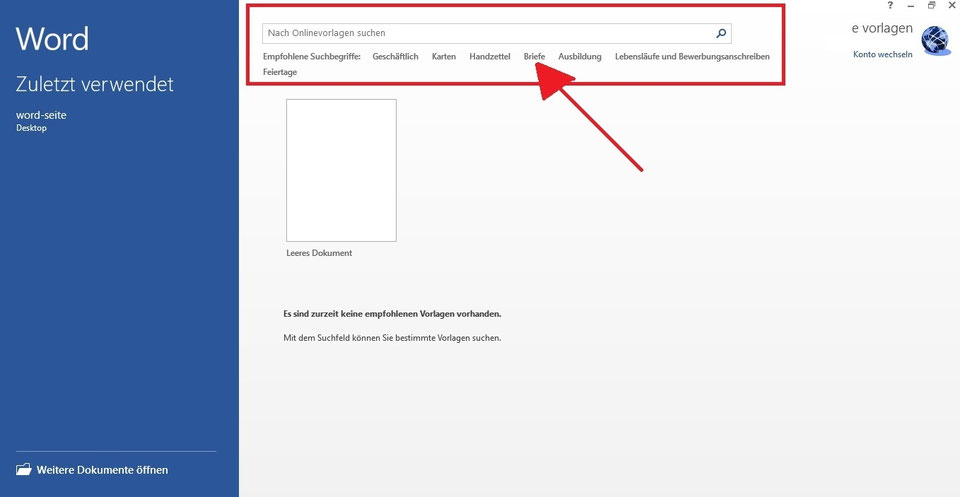Open Lebensläufe und Bewerbungsanschreiben templates
Viewport: 960px width, 497px height.
click(x=692, y=56)
